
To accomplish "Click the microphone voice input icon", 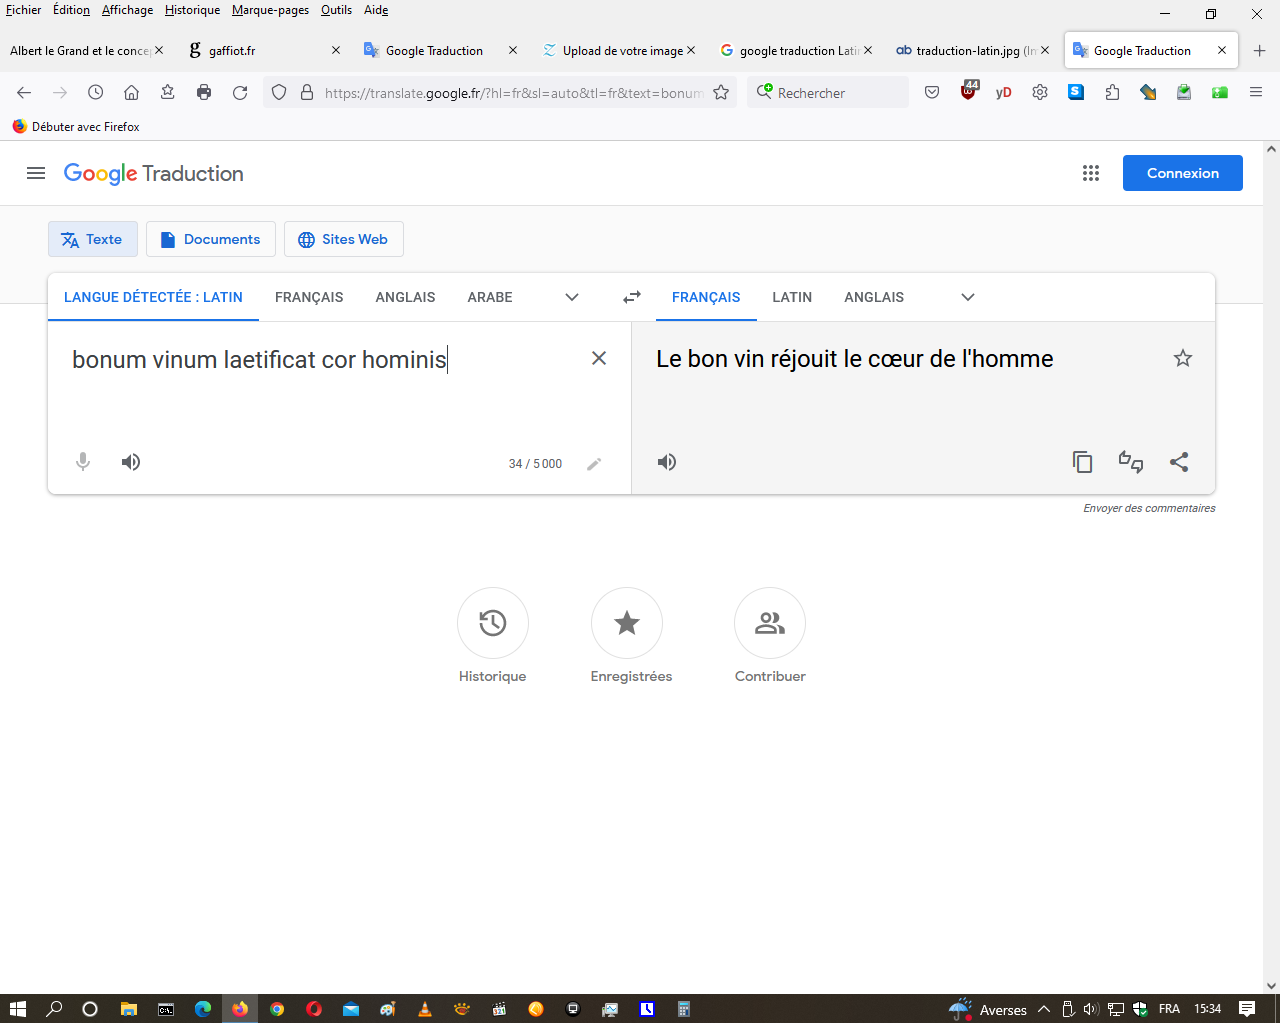I will click(83, 462).
